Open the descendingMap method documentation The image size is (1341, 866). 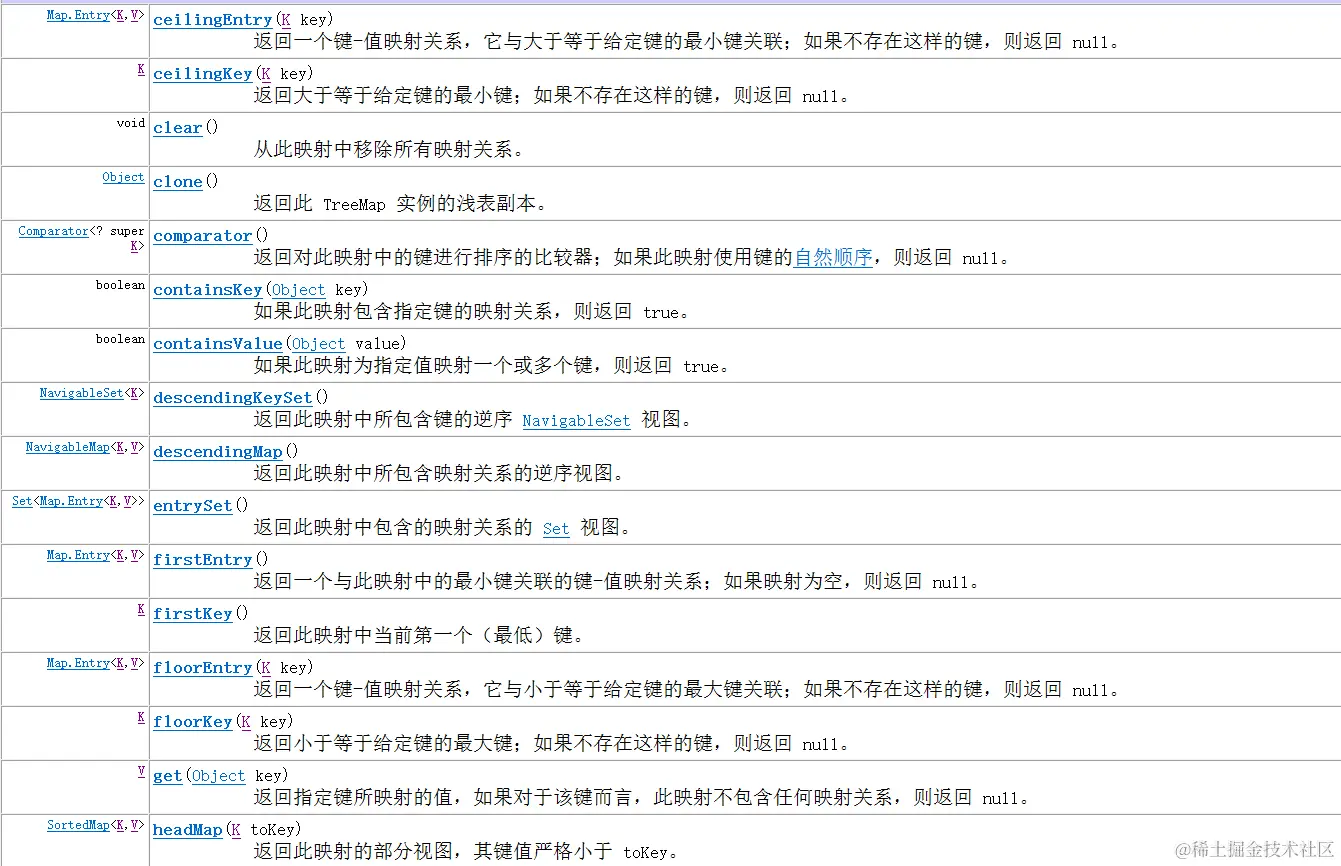(217, 451)
